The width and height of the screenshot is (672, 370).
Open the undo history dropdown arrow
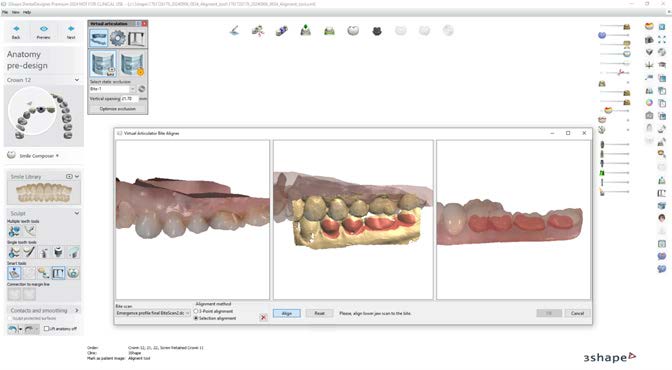point(20,329)
